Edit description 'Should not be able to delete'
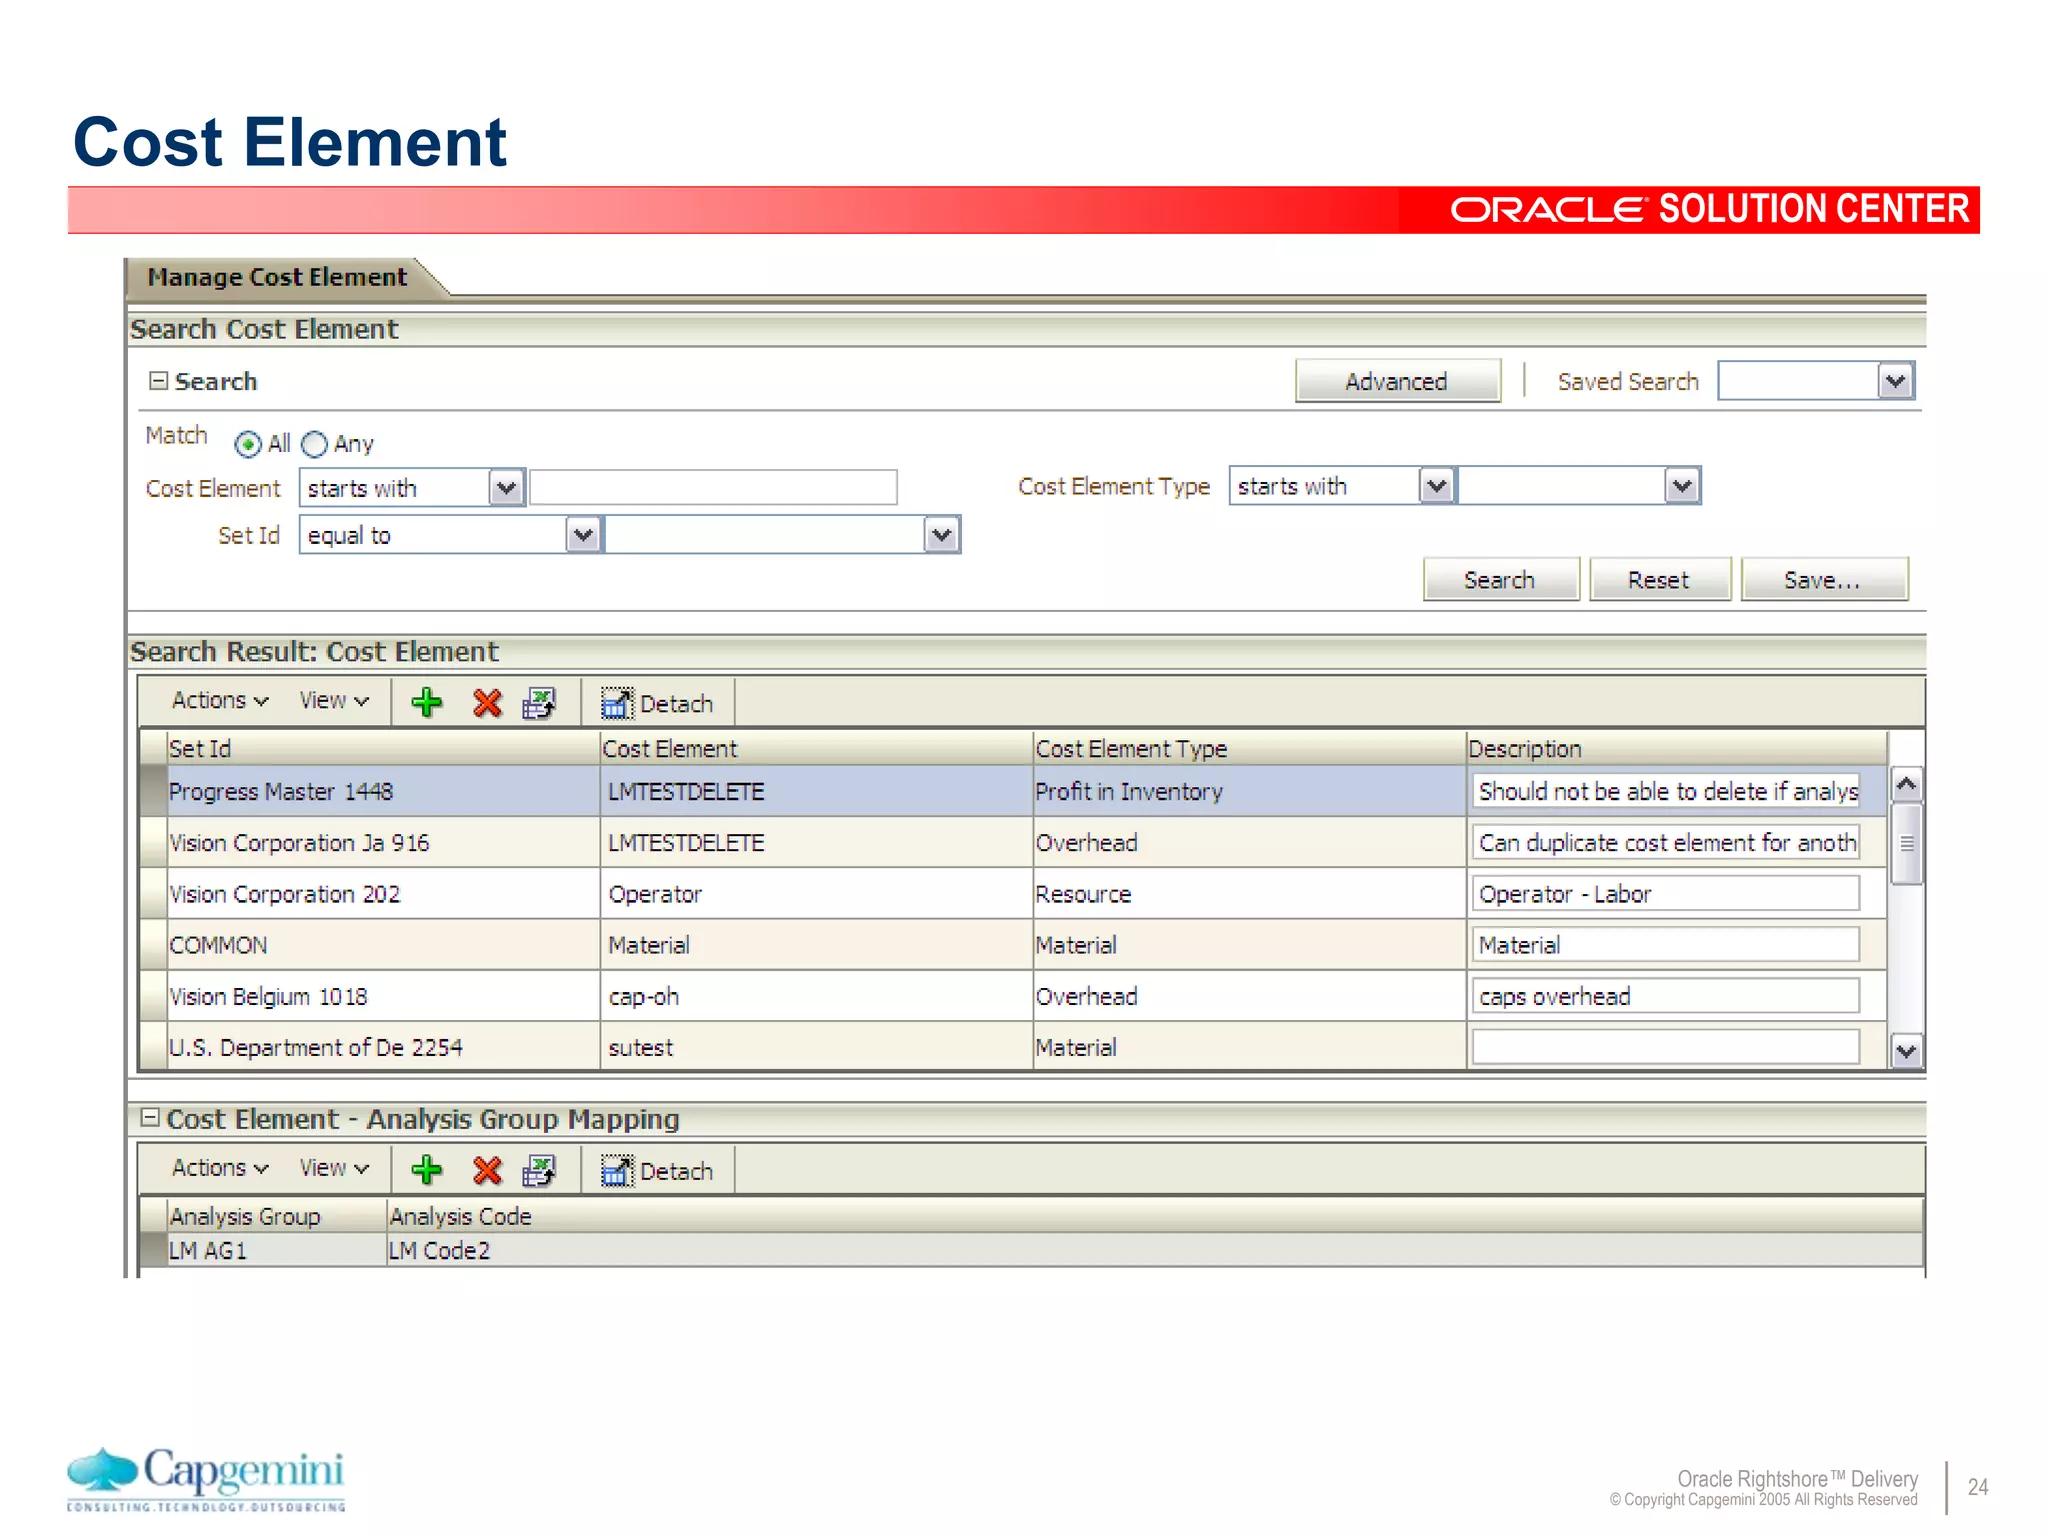Screen dimensions: 2048x1536 click(x=1666, y=792)
